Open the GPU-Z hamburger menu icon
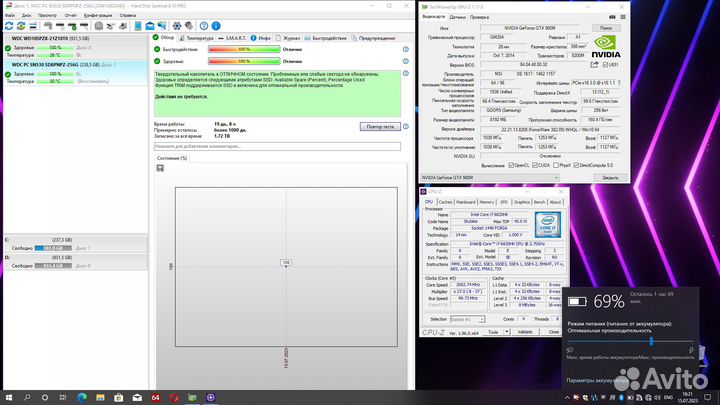720x405 pixels. [623, 17]
